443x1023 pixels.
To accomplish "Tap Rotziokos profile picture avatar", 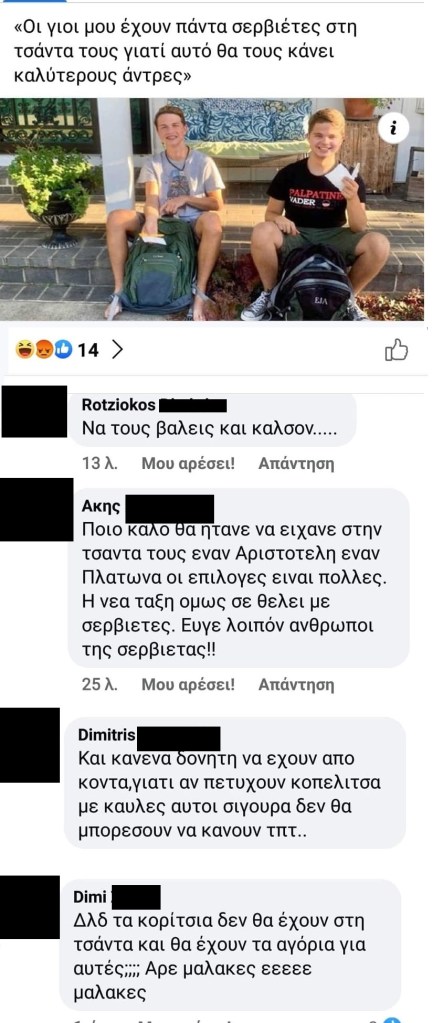I will point(34,411).
